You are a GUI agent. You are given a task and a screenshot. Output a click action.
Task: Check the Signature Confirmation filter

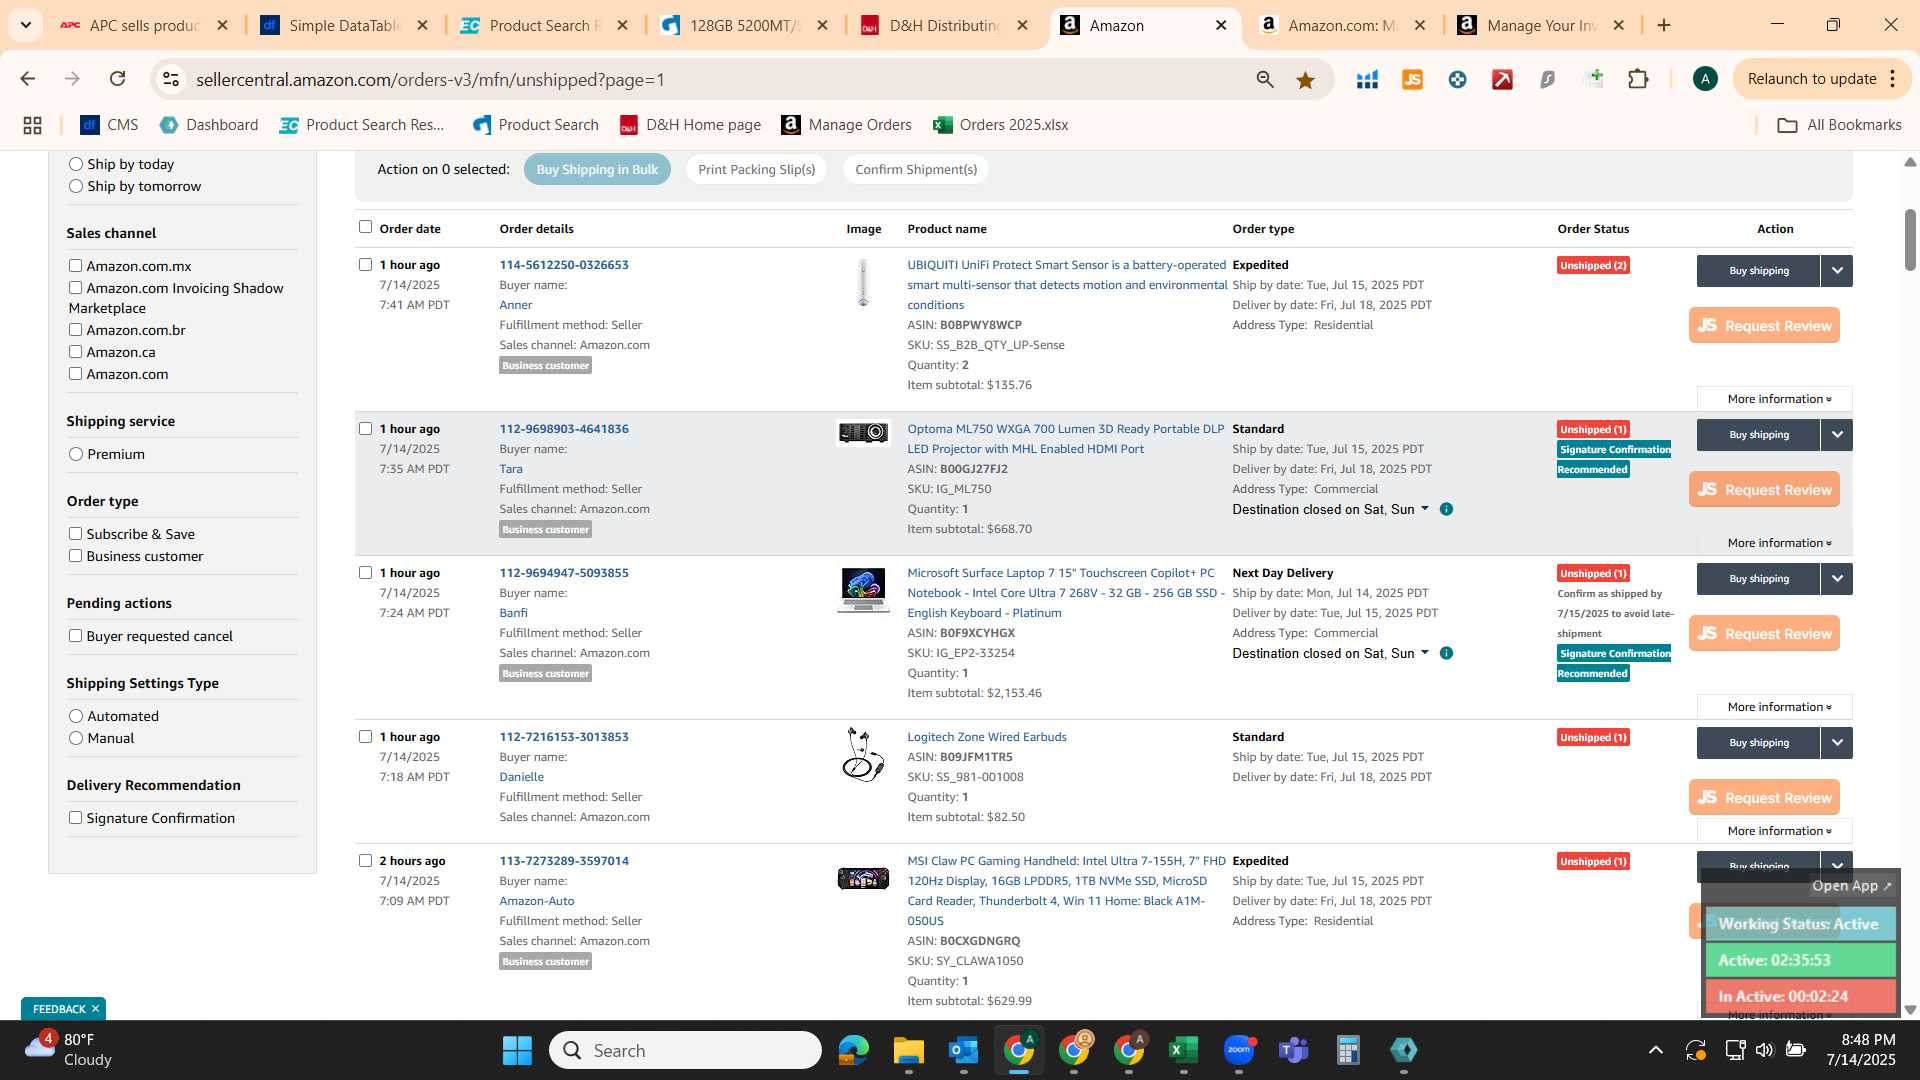pyautogui.click(x=75, y=817)
